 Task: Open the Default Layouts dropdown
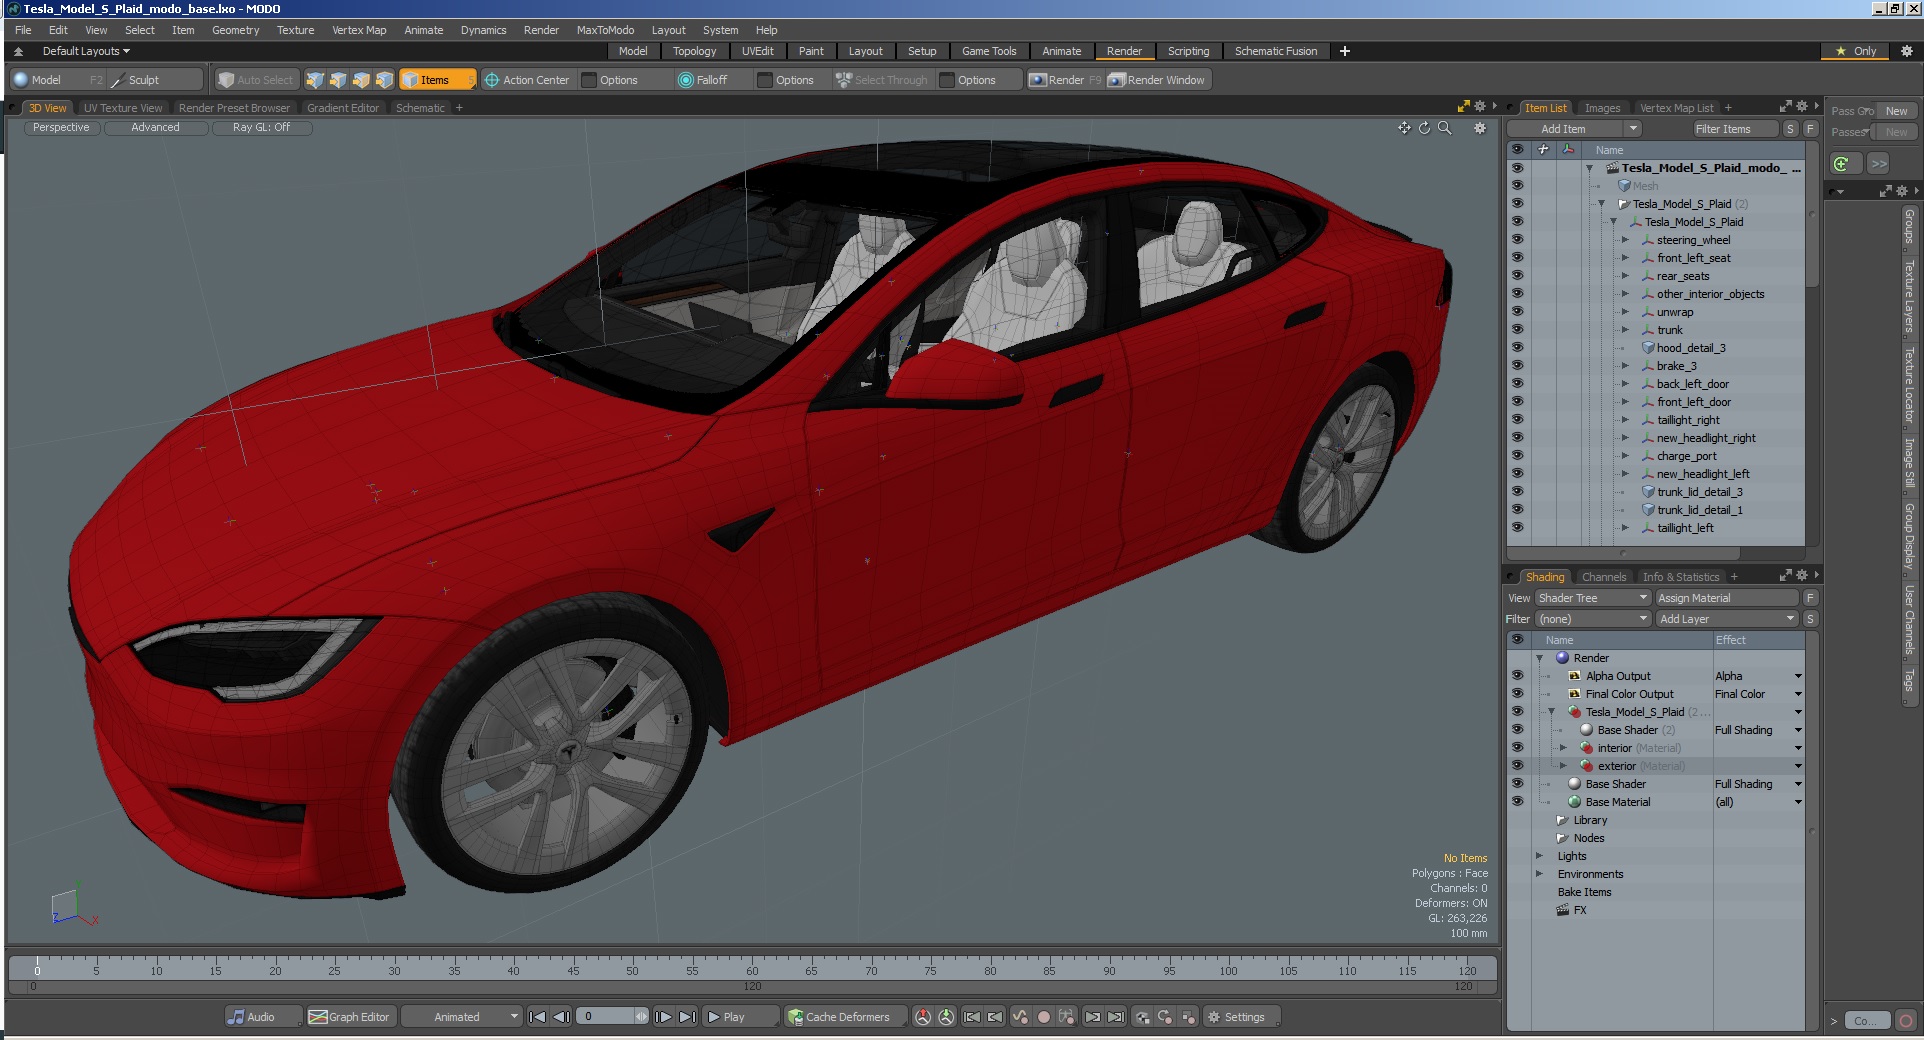click(x=86, y=51)
